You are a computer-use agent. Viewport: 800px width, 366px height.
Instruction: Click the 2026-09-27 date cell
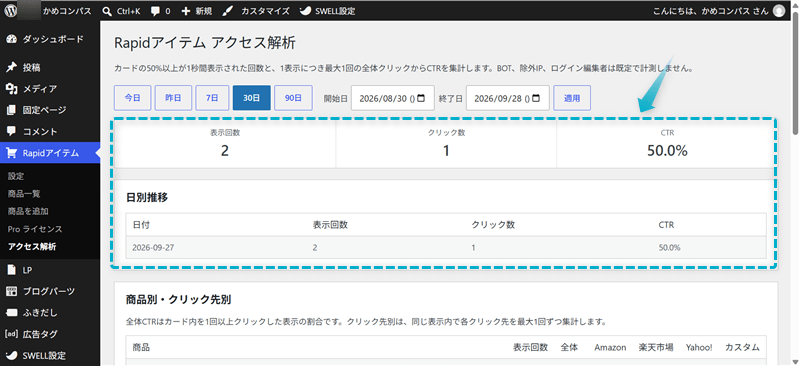[154, 248]
